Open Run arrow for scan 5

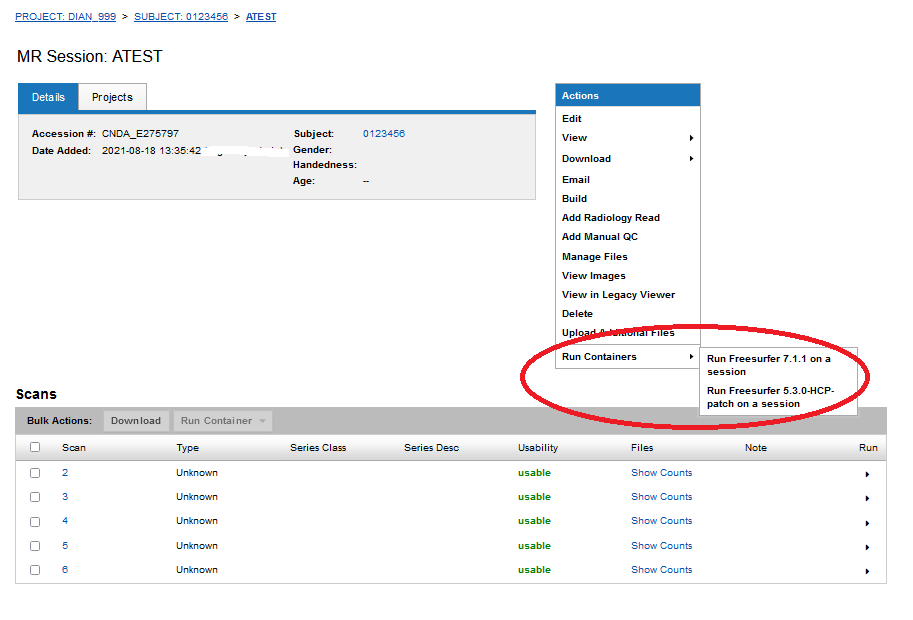tap(867, 547)
